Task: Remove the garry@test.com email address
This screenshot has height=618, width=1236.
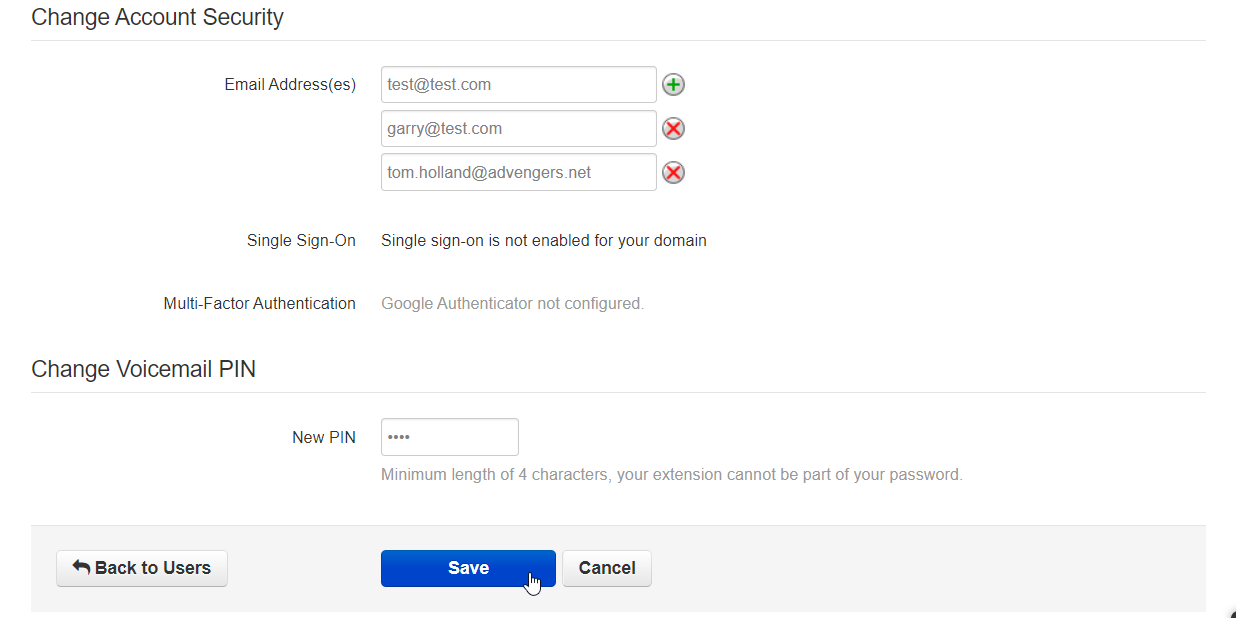Action: coord(674,129)
